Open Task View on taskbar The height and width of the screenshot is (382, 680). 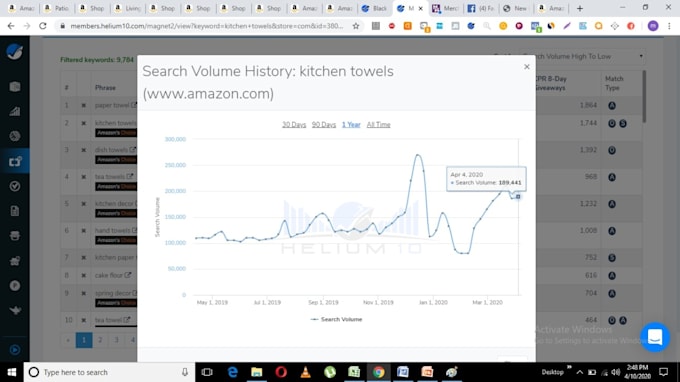click(207, 372)
